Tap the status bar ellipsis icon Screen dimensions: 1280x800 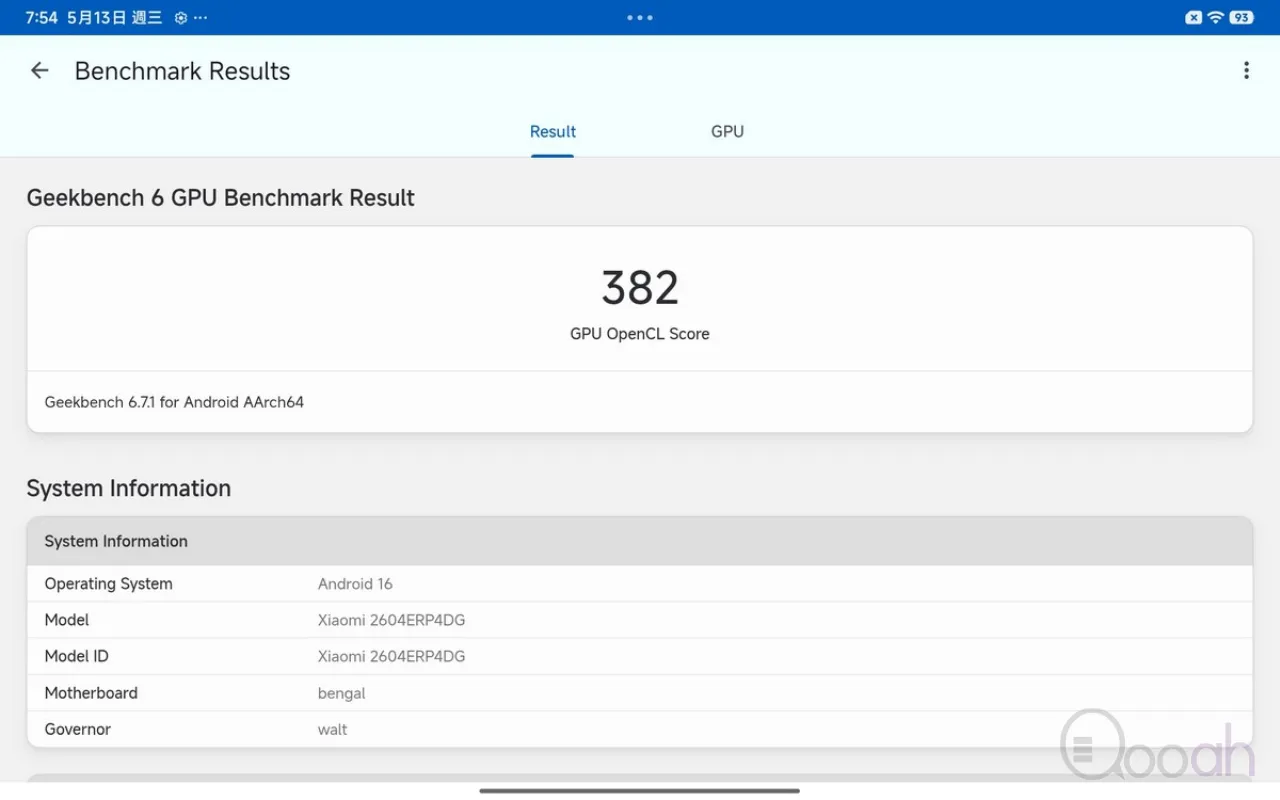[x=201, y=18]
